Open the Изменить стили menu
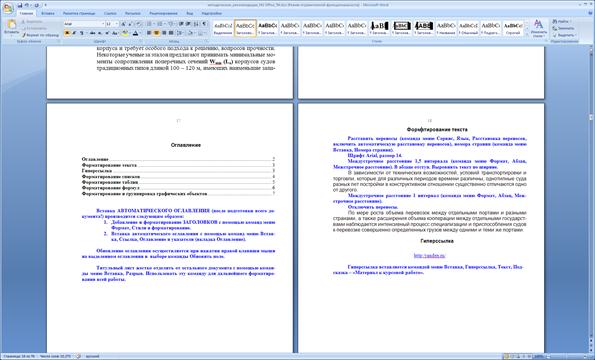The width and height of the screenshot is (595, 360). (x=538, y=28)
